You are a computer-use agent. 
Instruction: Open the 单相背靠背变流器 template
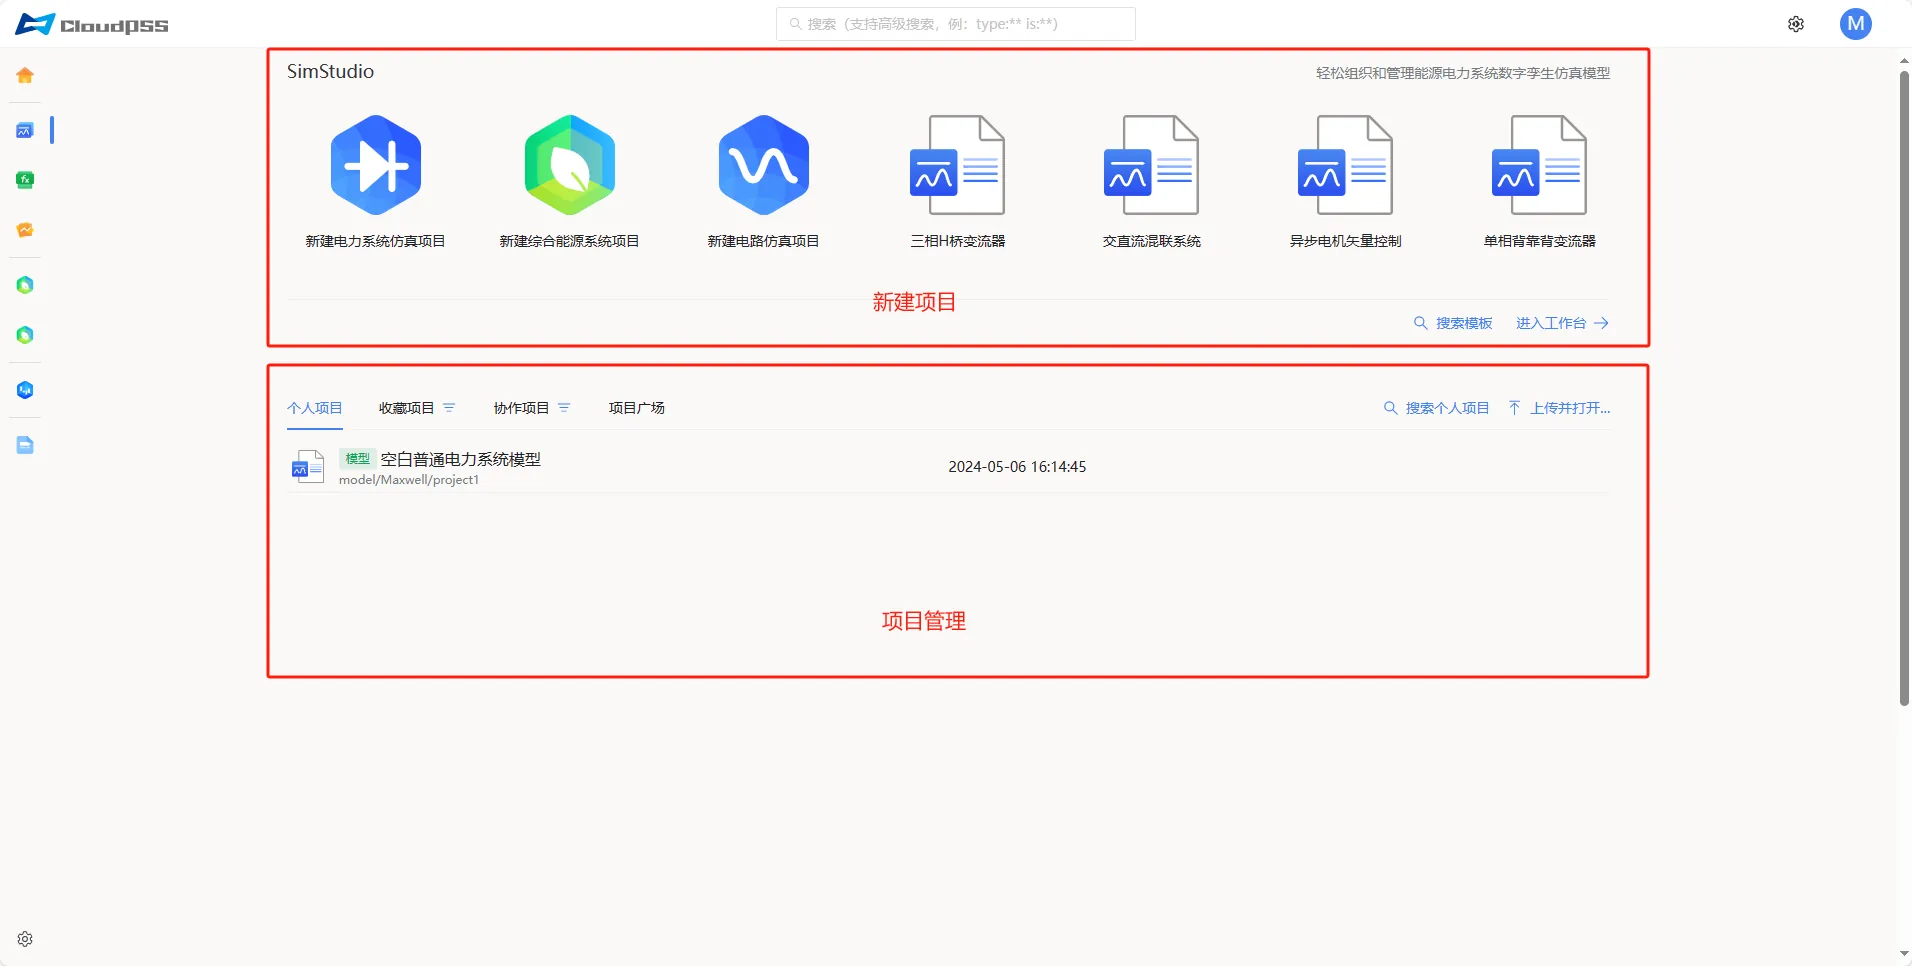(x=1539, y=166)
